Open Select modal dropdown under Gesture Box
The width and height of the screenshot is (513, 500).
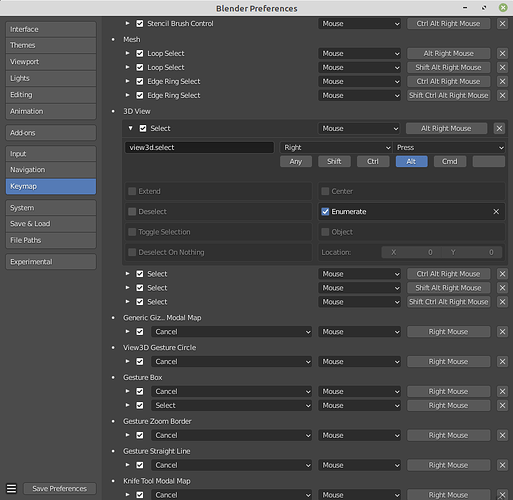(232, 405)
